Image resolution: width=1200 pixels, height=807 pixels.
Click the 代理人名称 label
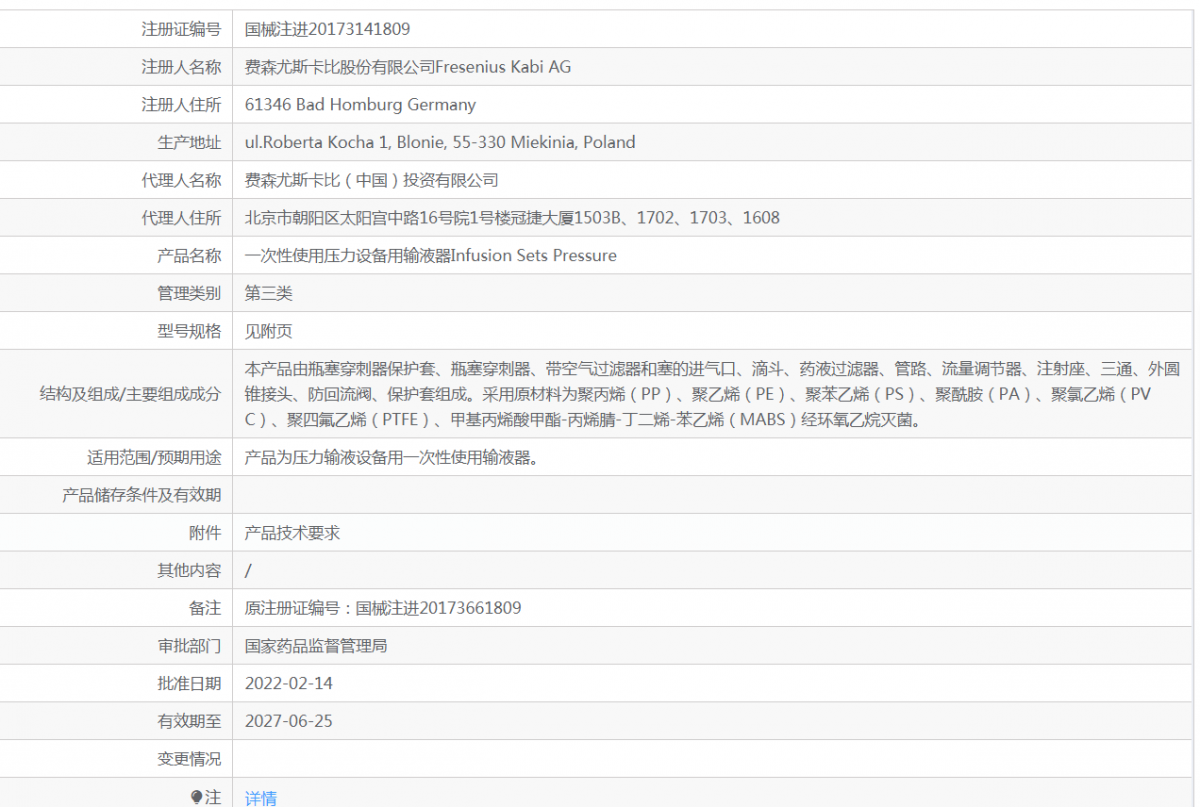(x=181, y=180)
